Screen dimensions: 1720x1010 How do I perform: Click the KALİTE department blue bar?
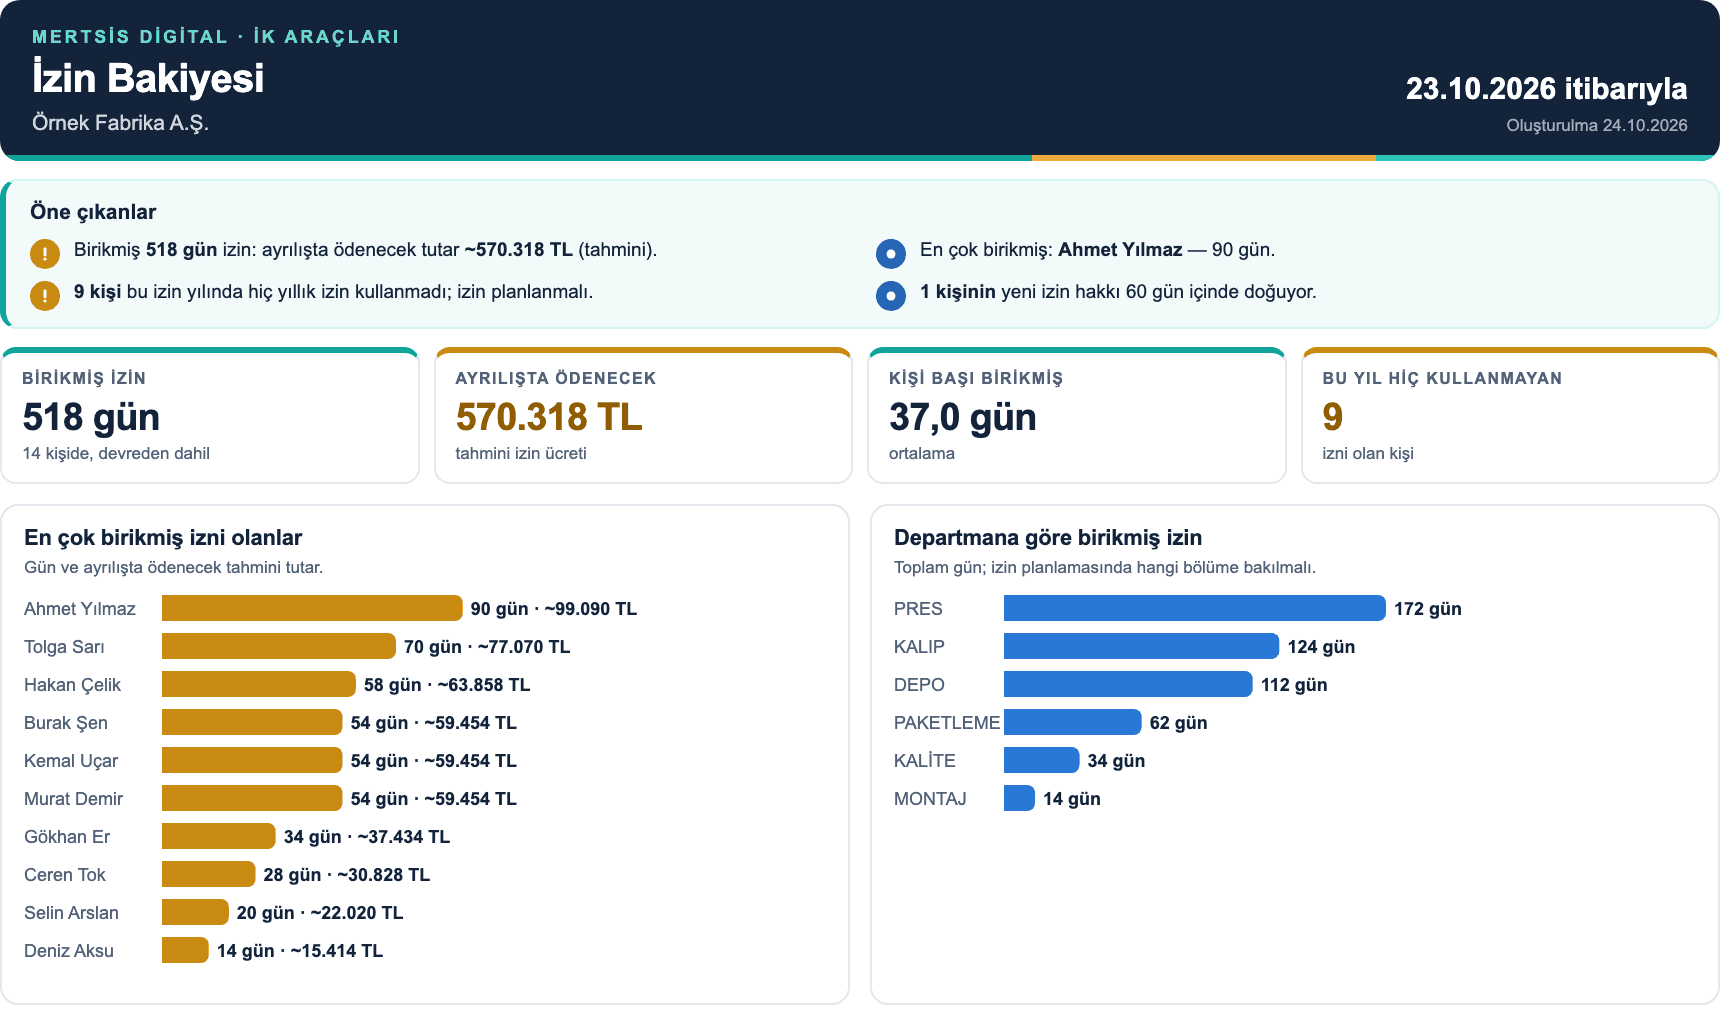coord(1042,760)
